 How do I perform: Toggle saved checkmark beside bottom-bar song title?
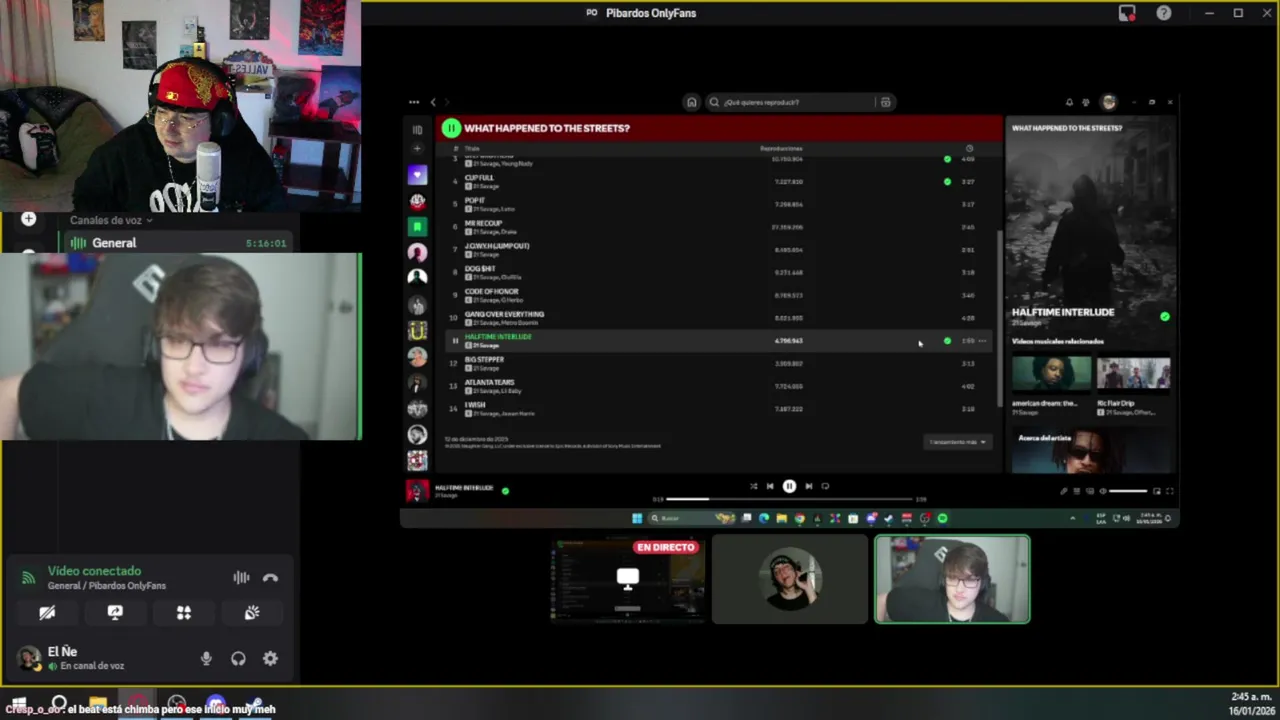[505, 491]
